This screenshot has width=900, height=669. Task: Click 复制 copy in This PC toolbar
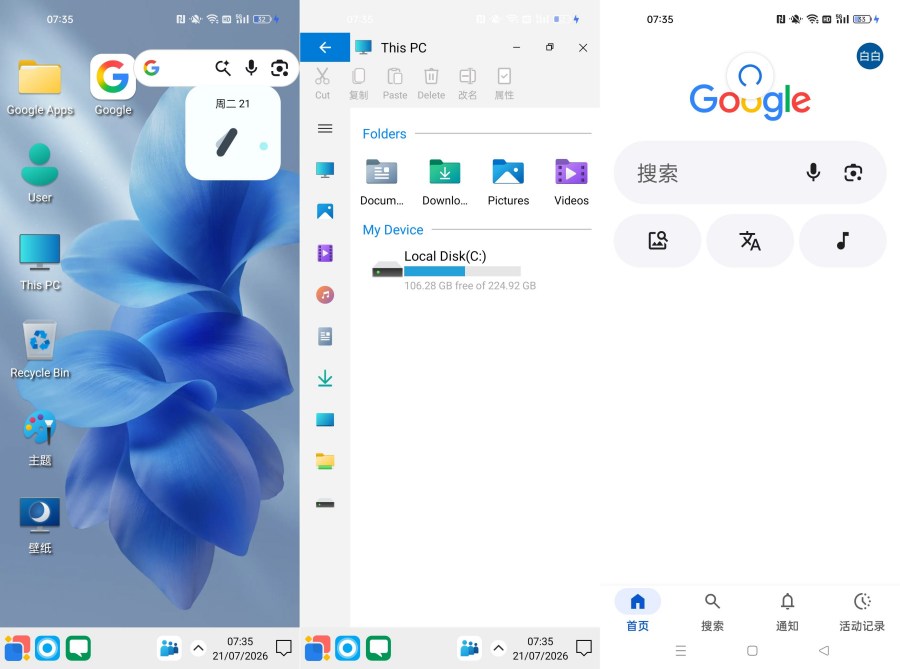(359, 84)
